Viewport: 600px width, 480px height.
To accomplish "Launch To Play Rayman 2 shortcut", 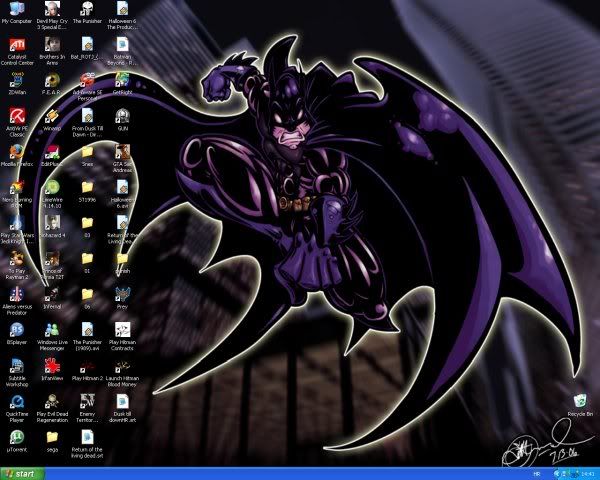I will click(x=17, y=265).
